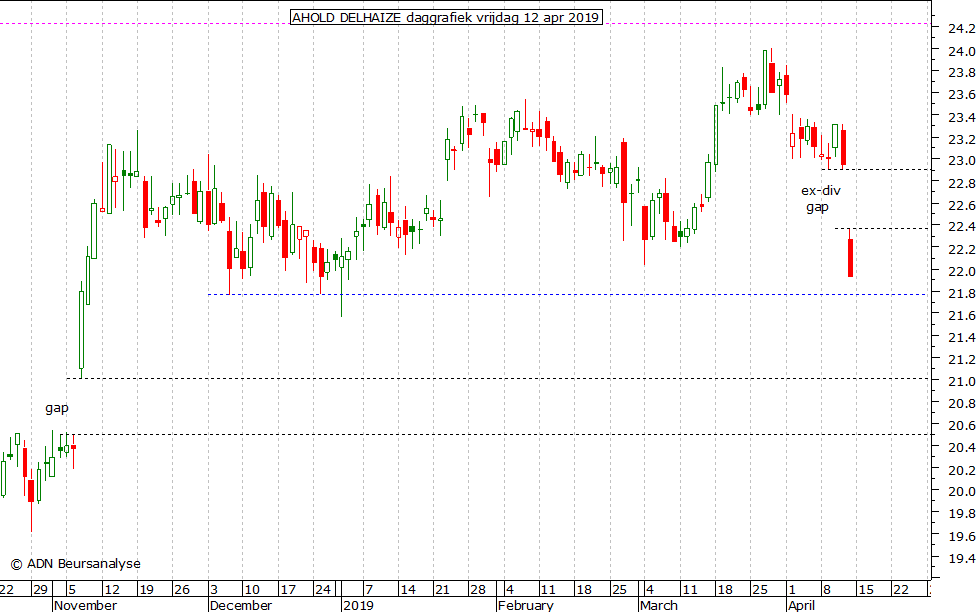This screenshot has height=612, width=979.
Task: Click the date tick 24 in December
Action: click(323, 590)
